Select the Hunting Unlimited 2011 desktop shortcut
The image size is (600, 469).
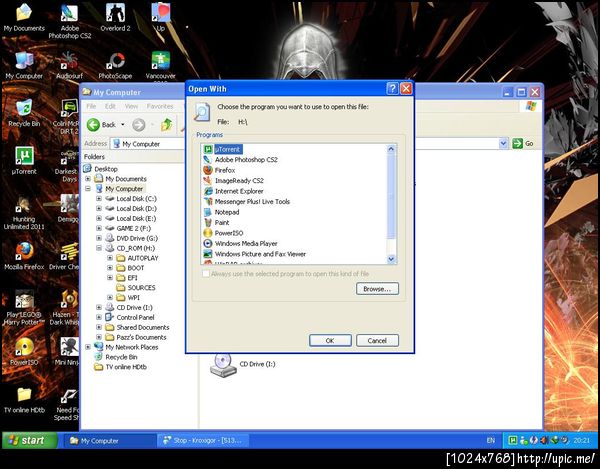pos(24,212)
